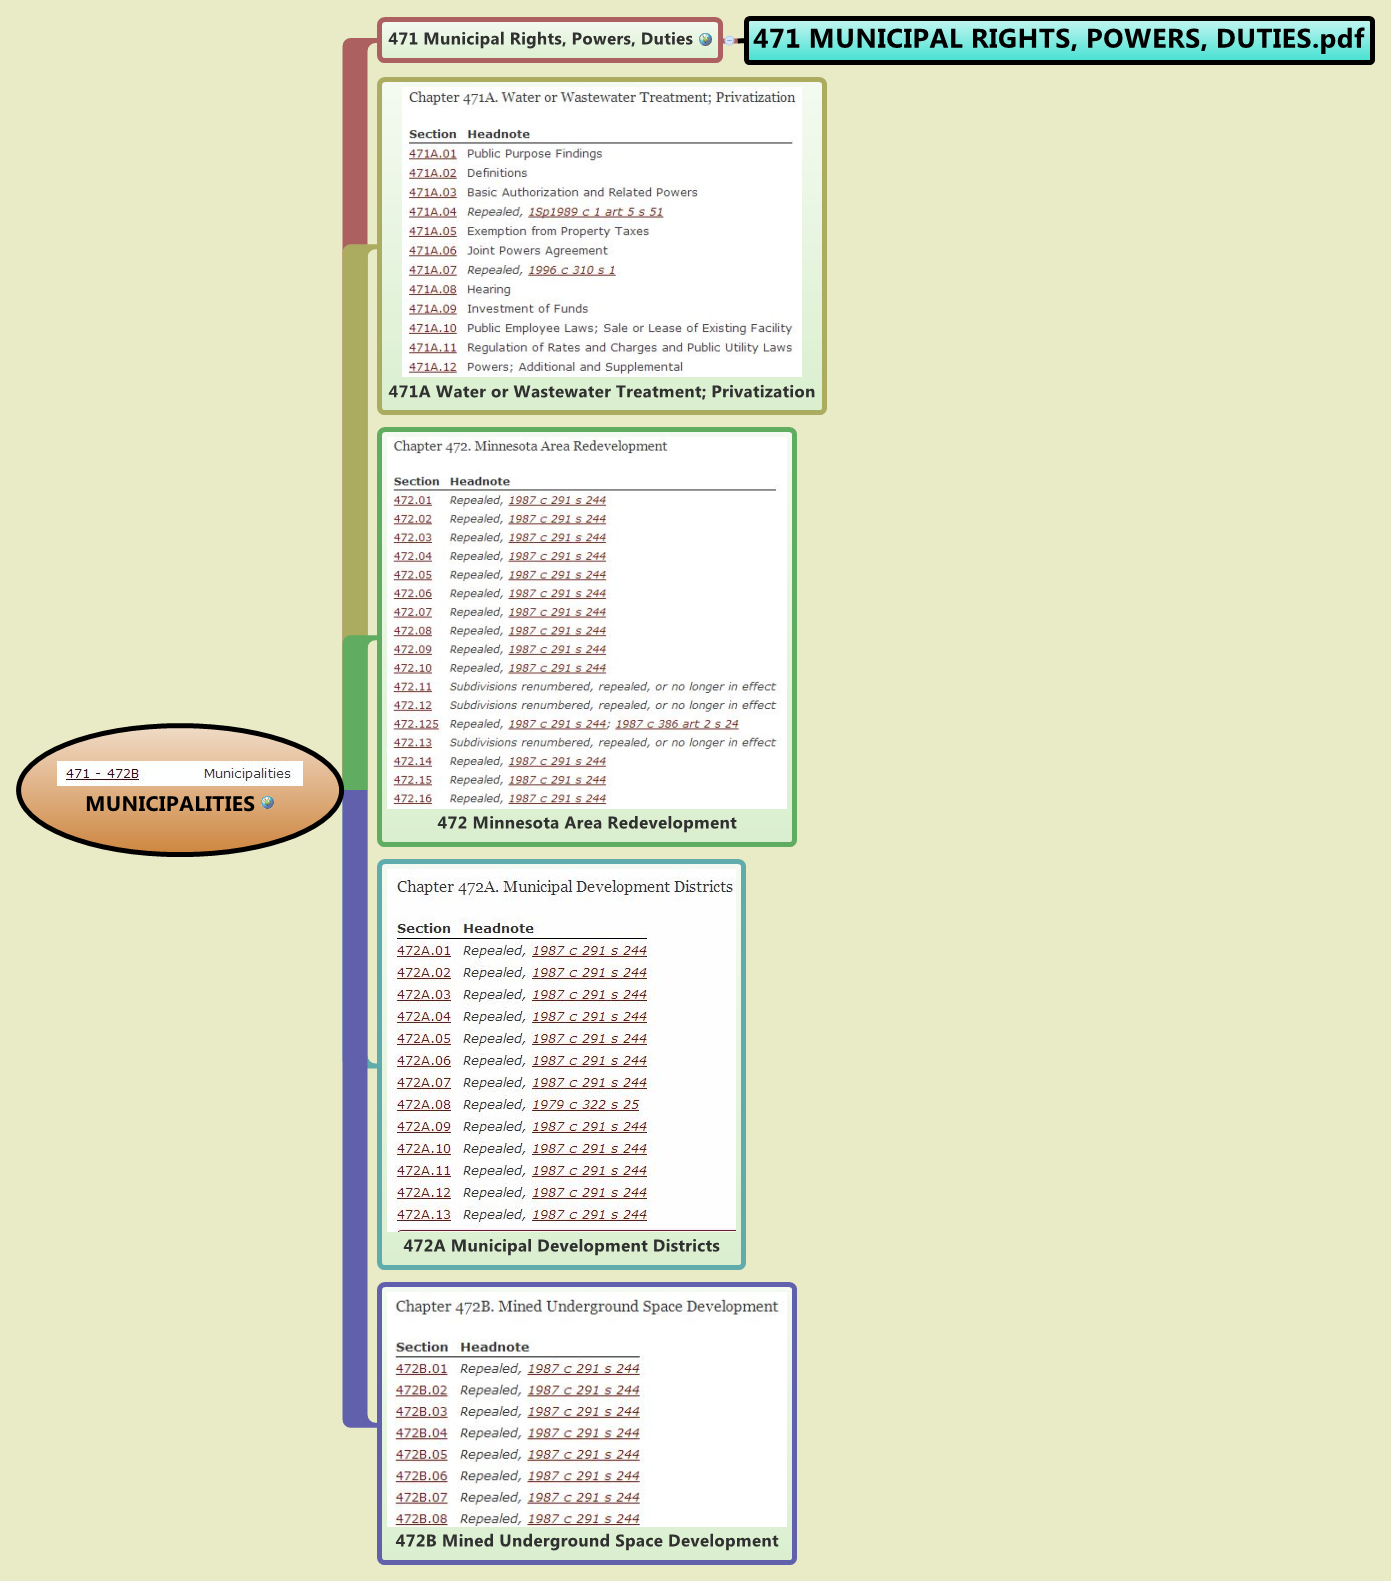The image size is (1391, 1581).
Task: Click the globe icon beside 471 Municipal Rights title
Action: (705, 40)
